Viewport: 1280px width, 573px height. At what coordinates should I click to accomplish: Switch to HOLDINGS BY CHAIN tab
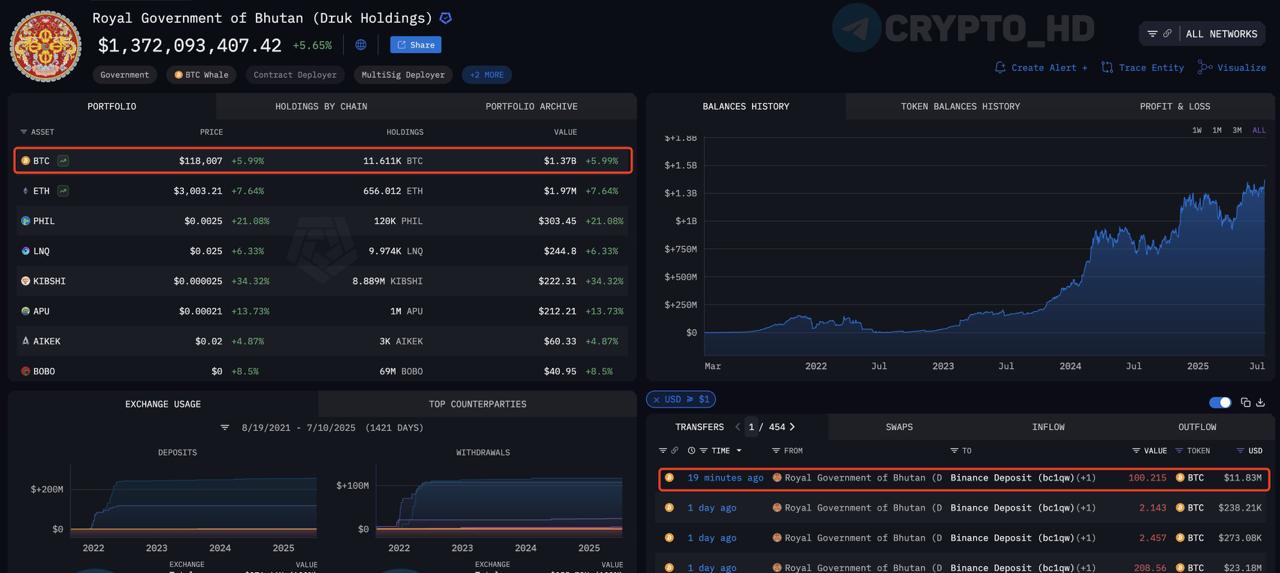pyautogui.click(x=321, y=106)
